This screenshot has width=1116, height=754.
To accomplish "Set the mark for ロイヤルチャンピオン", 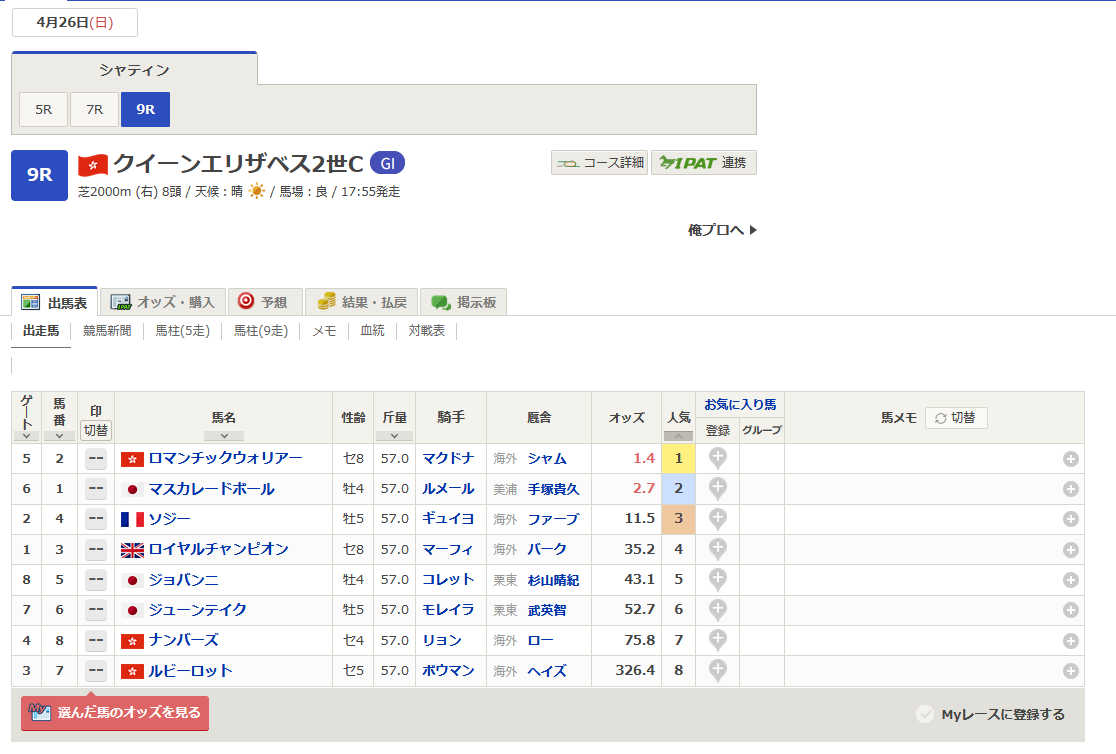I will 95,550.
